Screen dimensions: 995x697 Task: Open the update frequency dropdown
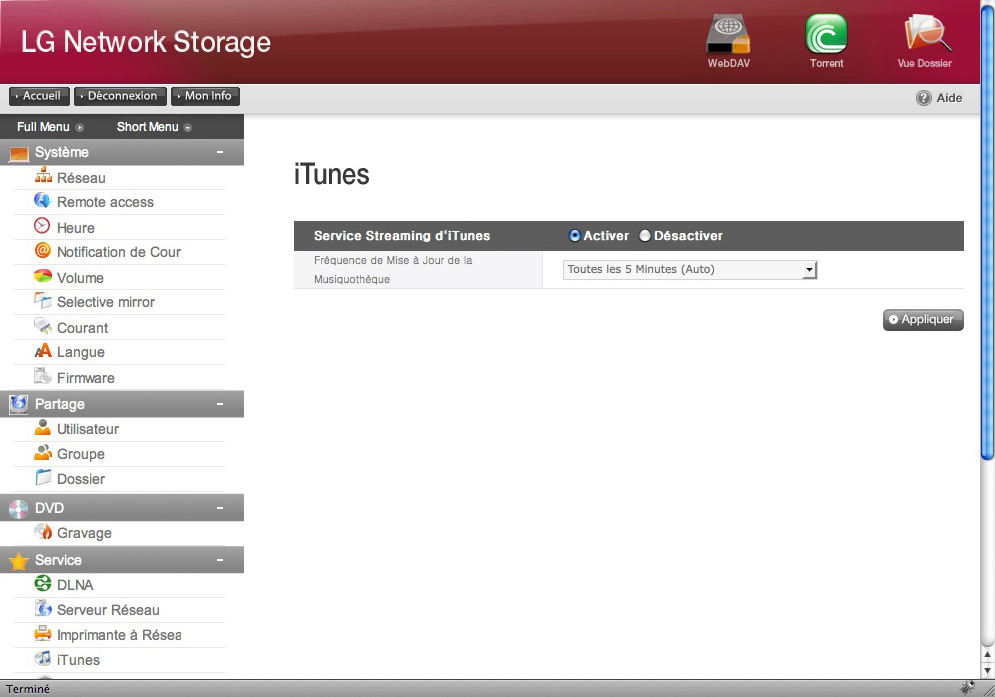690,270
